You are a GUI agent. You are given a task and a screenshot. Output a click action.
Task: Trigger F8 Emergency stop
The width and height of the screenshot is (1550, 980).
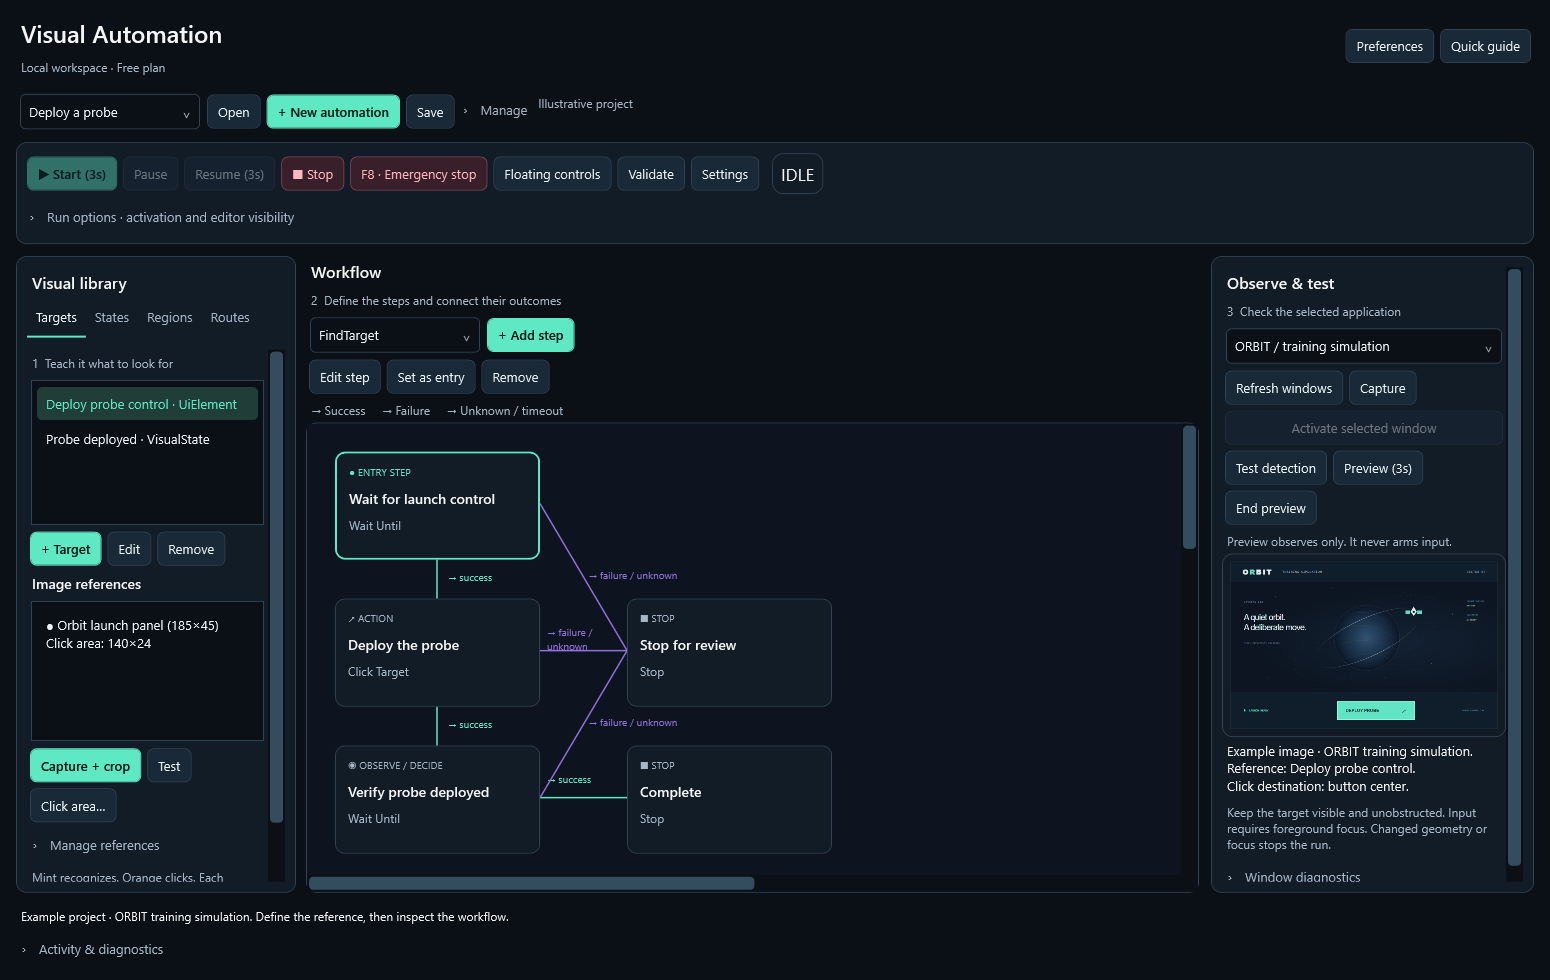click(419, 174)
